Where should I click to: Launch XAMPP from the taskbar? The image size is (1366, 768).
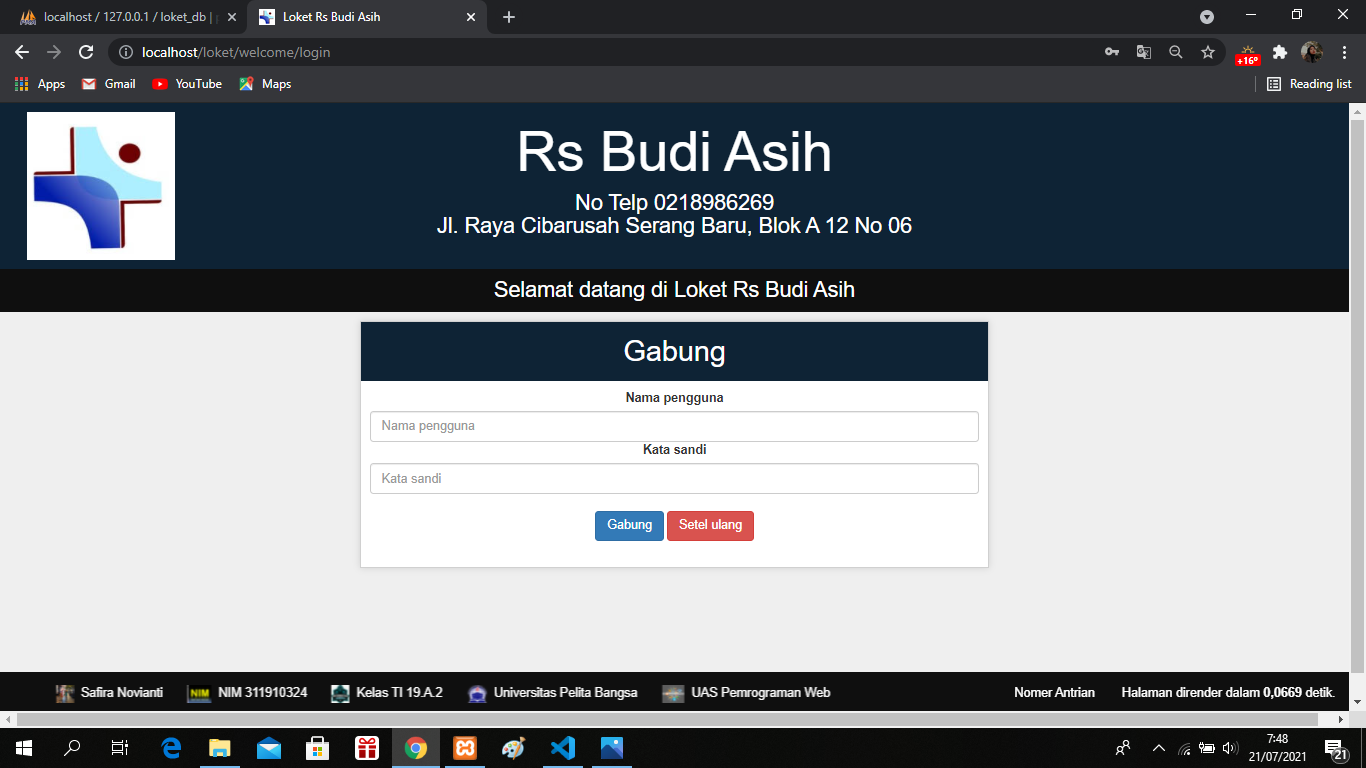[x=465, y=748]
